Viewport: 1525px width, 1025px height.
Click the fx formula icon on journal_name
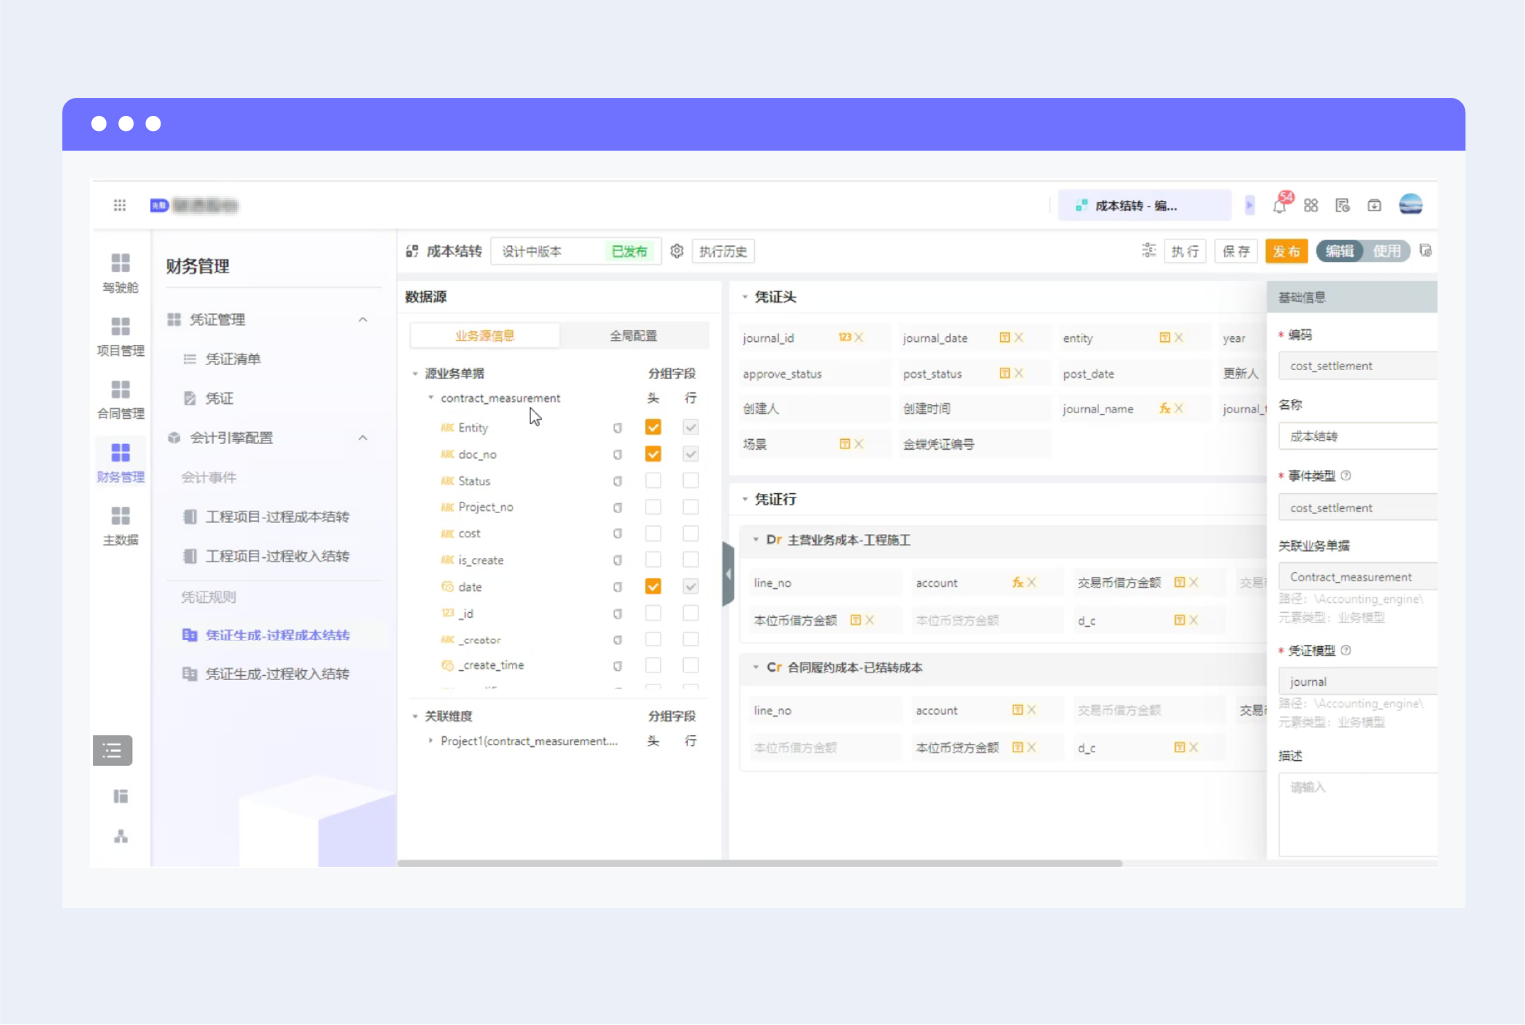[x=1164, y=408]
